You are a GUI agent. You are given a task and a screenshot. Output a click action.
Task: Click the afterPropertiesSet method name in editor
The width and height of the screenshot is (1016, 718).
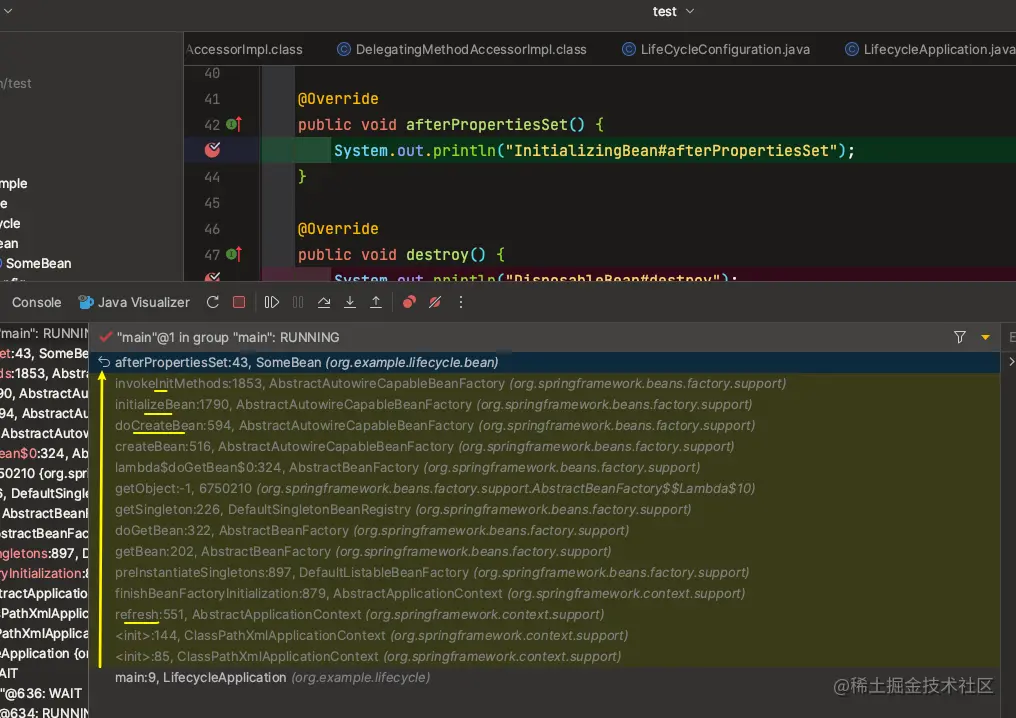click(487, 124)
